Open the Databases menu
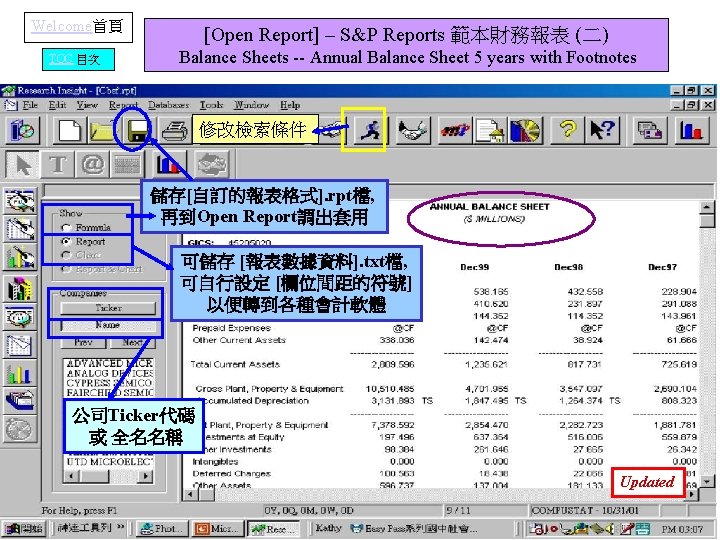Viewport: 720px width, 540px height. tap(169, 105)
